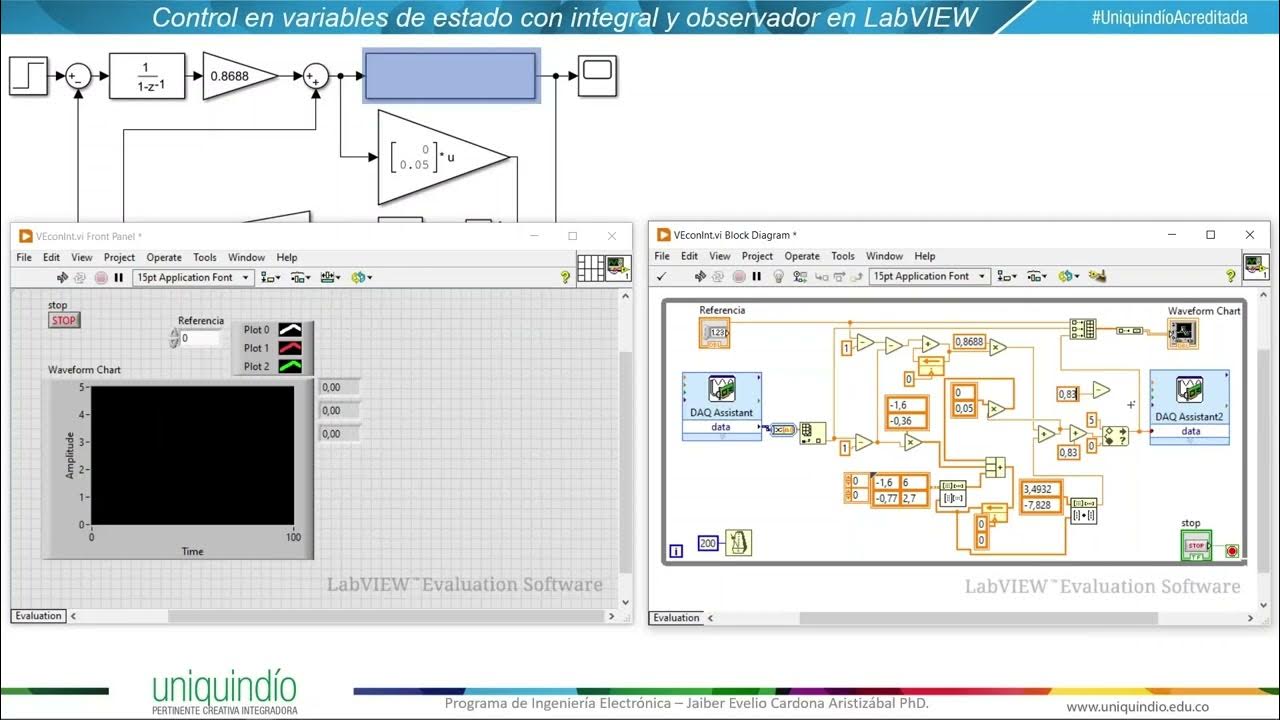Viewport: 1280px width, 720px height.
Task: Open Front Panel font dropdown 15pt Application Font
Action: (193, 278)
